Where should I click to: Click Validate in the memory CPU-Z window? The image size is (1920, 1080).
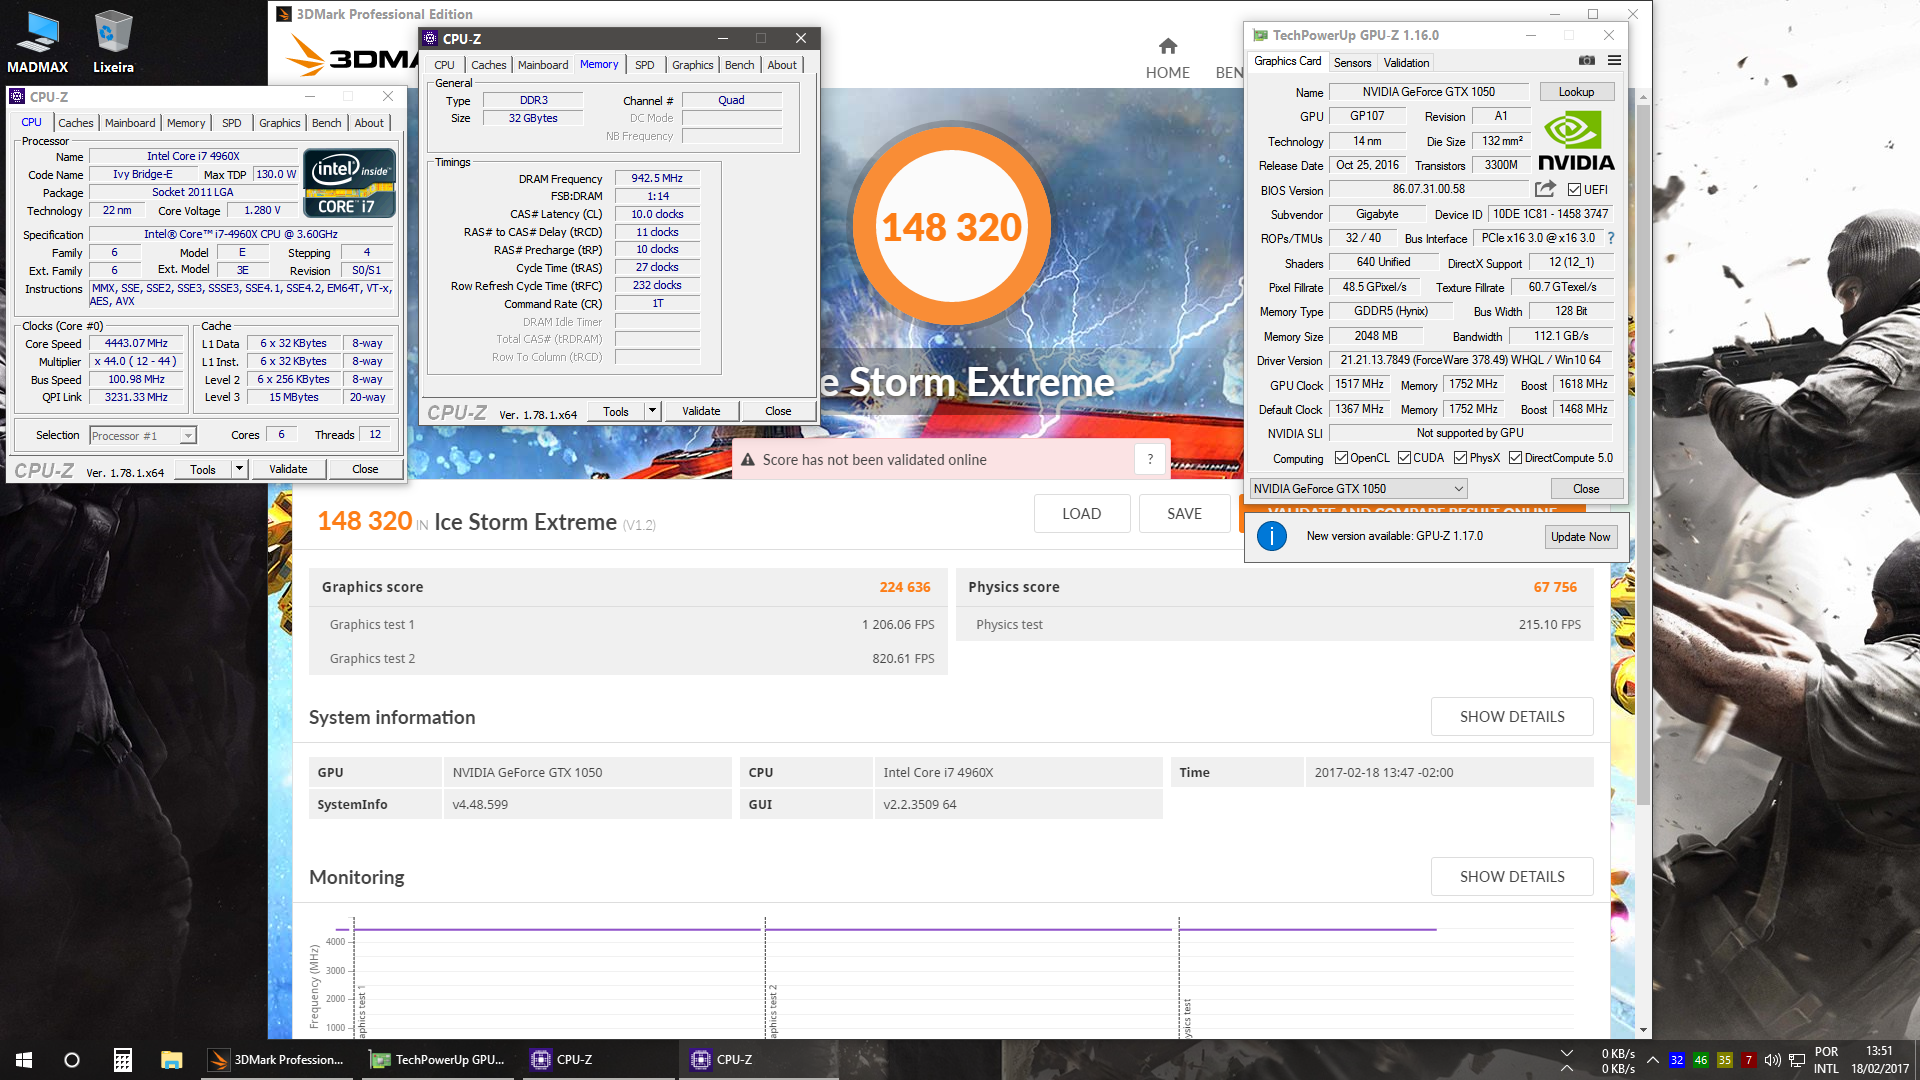click(x=700, y=411)
